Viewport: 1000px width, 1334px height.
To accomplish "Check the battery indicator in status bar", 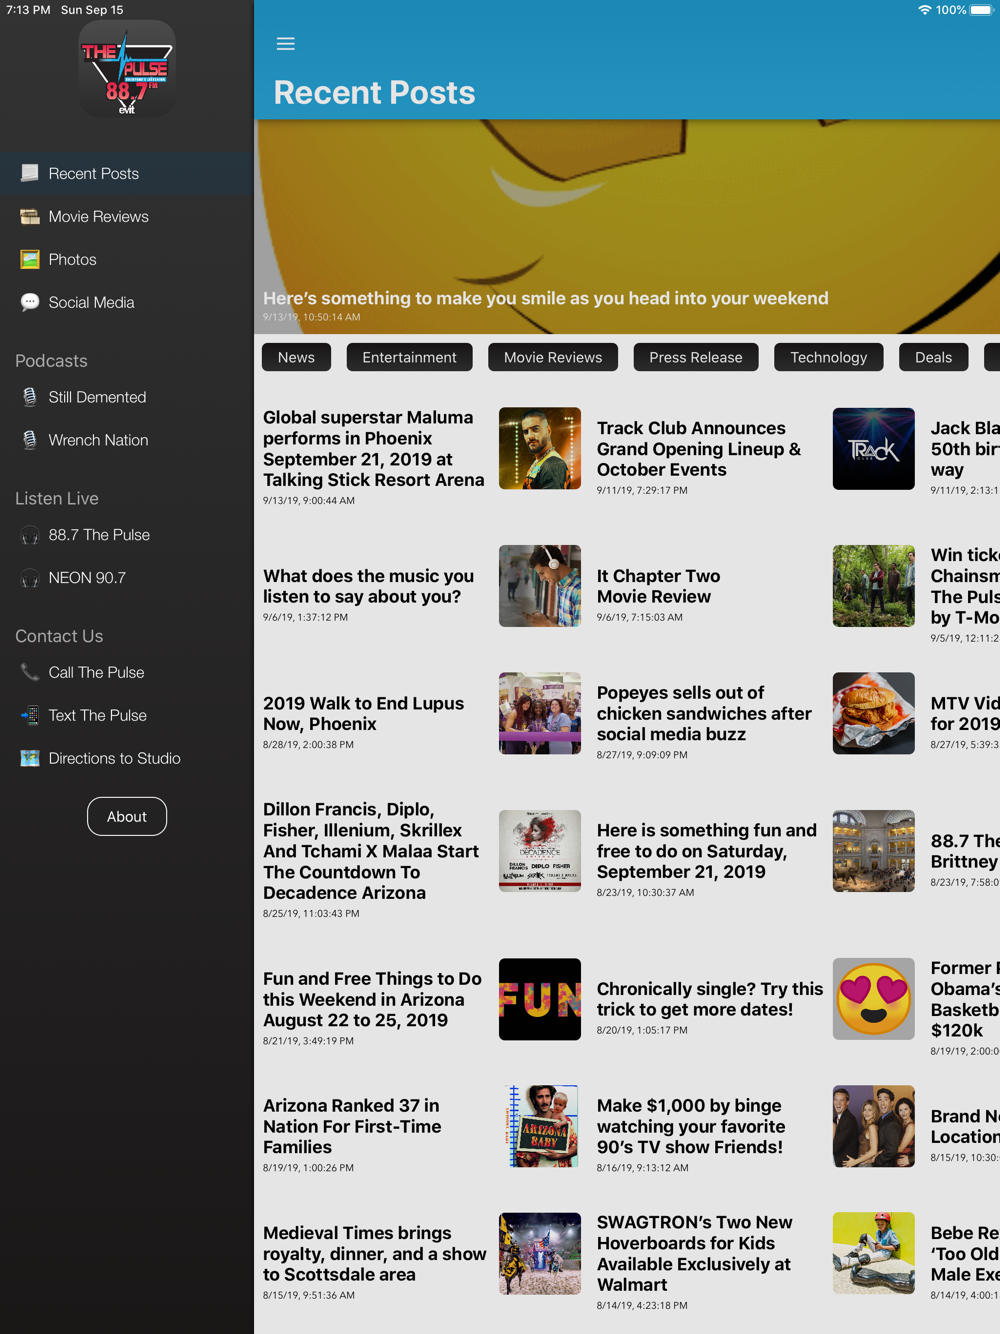I will (981, 10).
